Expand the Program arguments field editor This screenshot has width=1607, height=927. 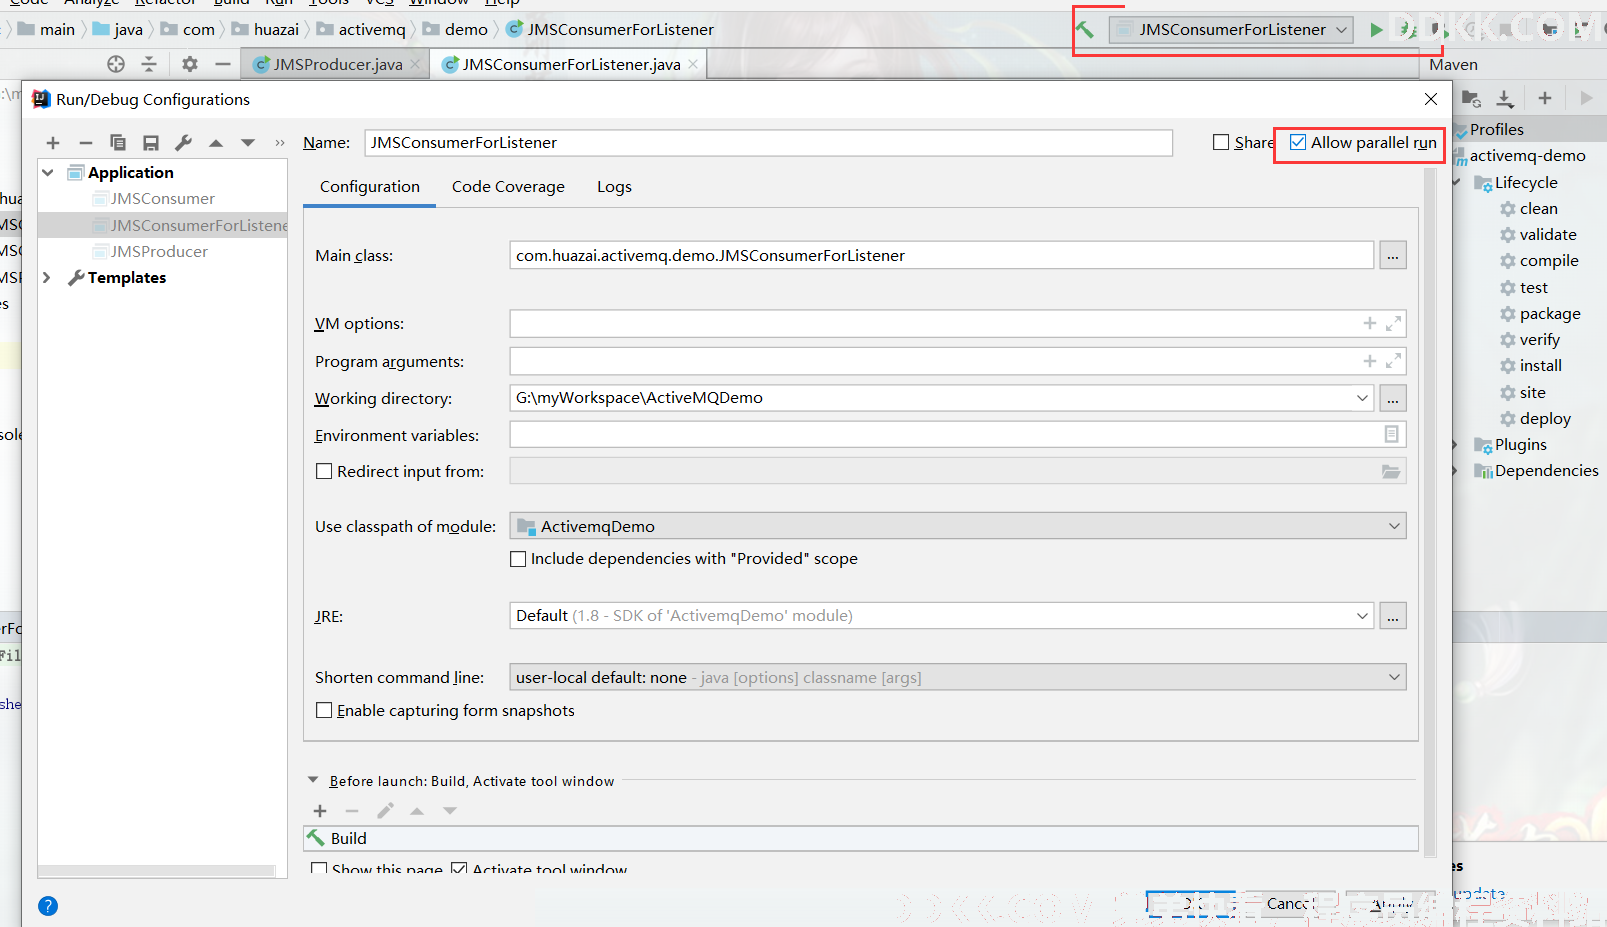[1393, 361]
